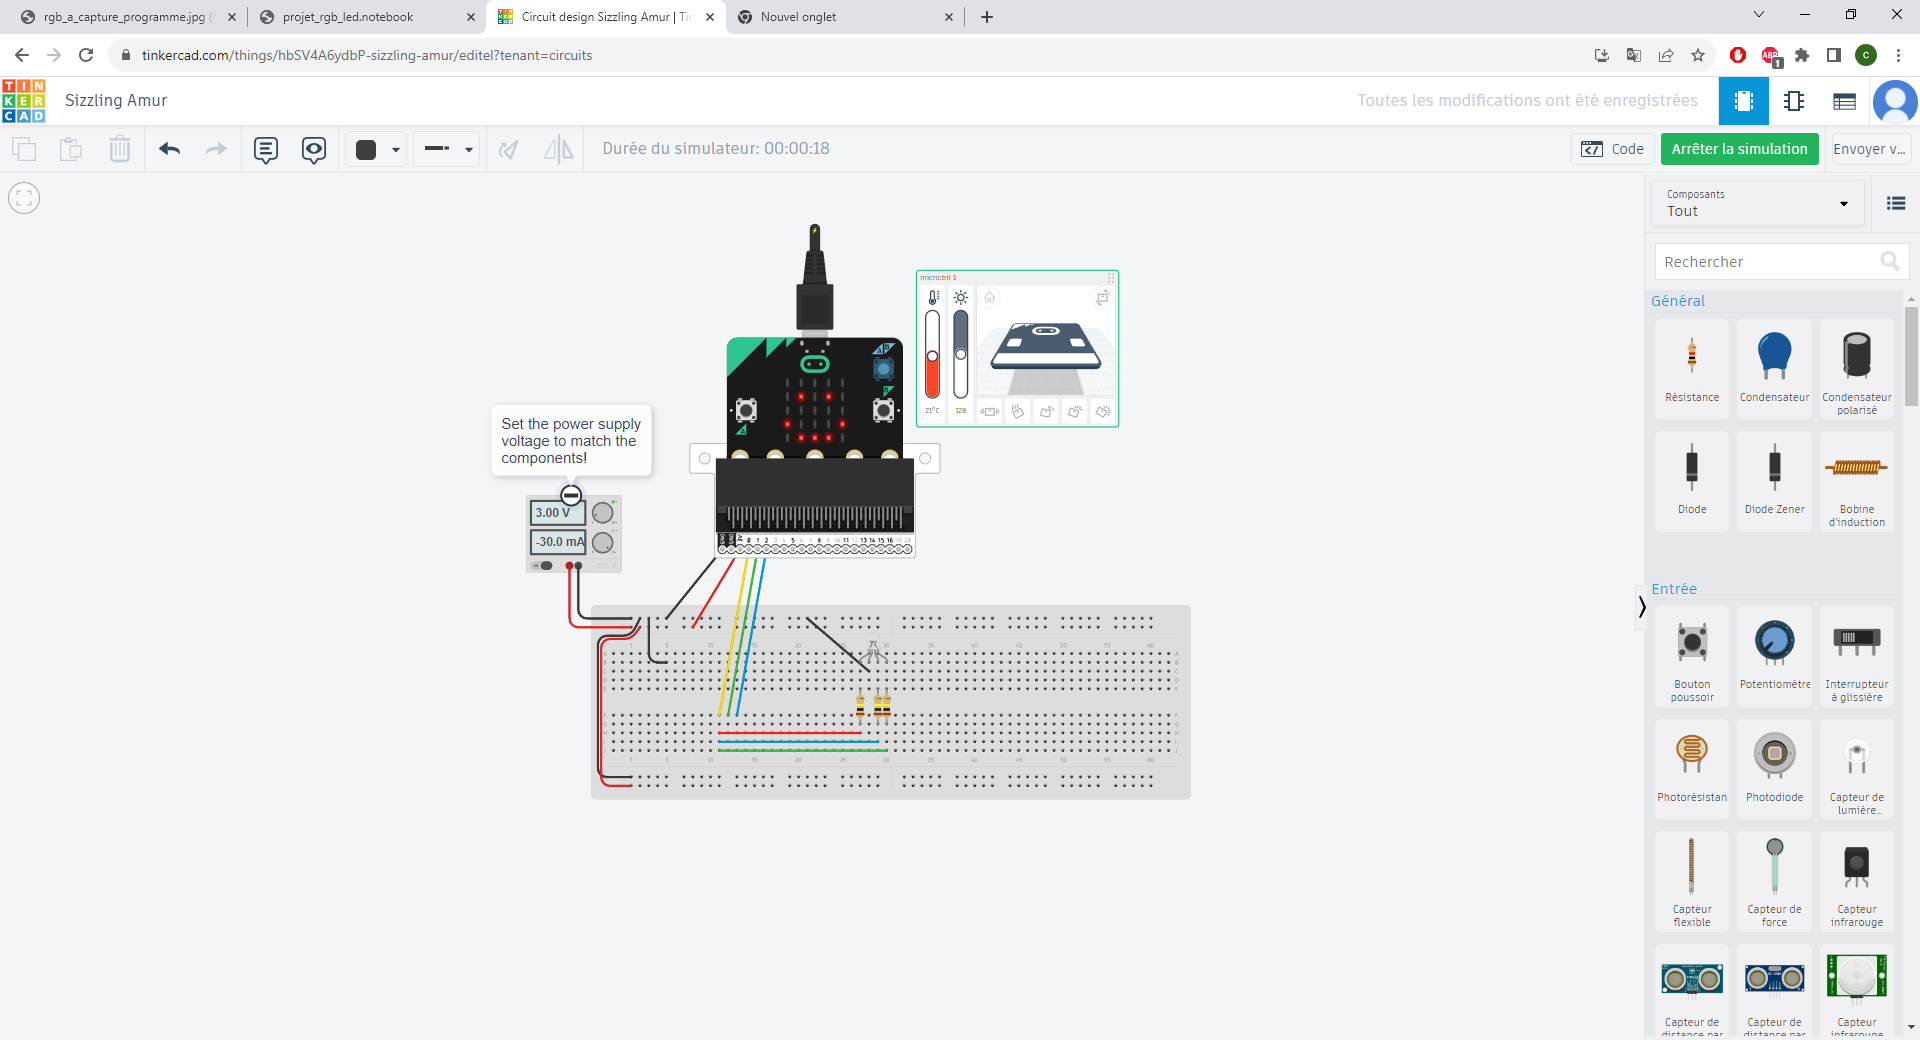Open the user profile avatar
This screenshot has height=1040, width=1920.
pos(1895,101)
